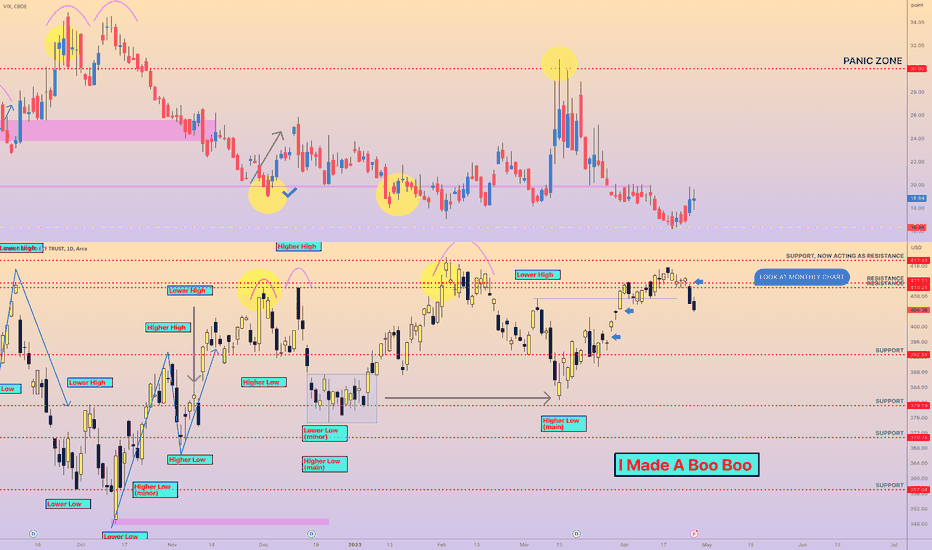Click the dividend D marker just before 2023
The height and width of the screenshot is (550, 932).
coord(311,534)
